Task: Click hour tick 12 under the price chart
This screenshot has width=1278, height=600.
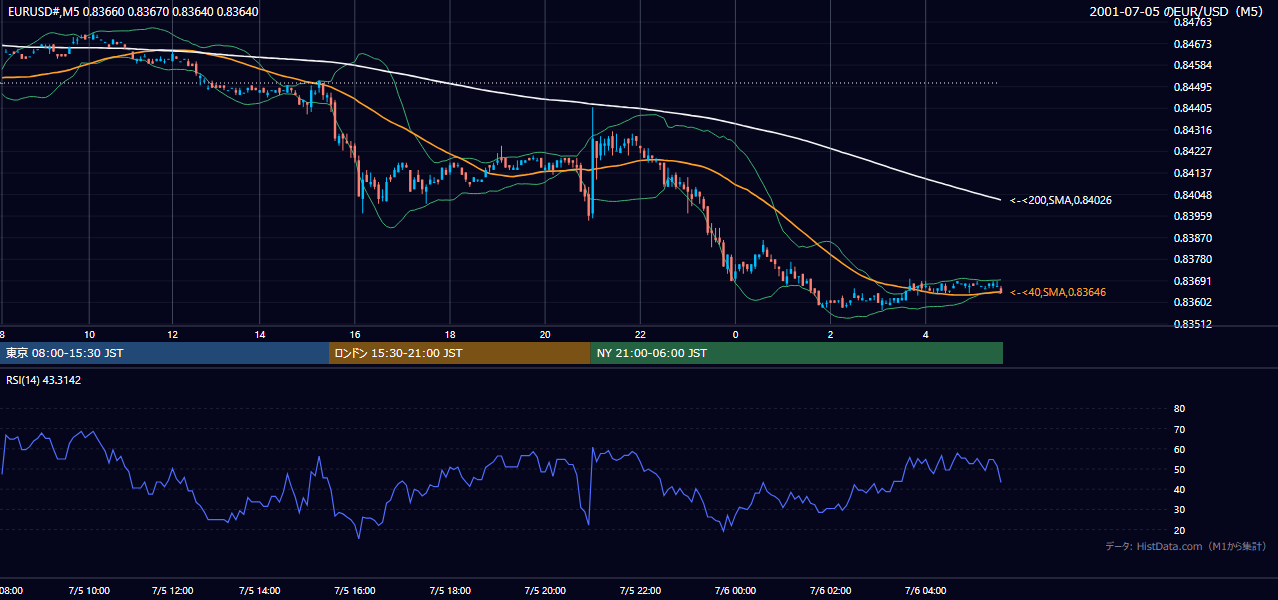Action: pyautogui.click(x=172, y=334)
